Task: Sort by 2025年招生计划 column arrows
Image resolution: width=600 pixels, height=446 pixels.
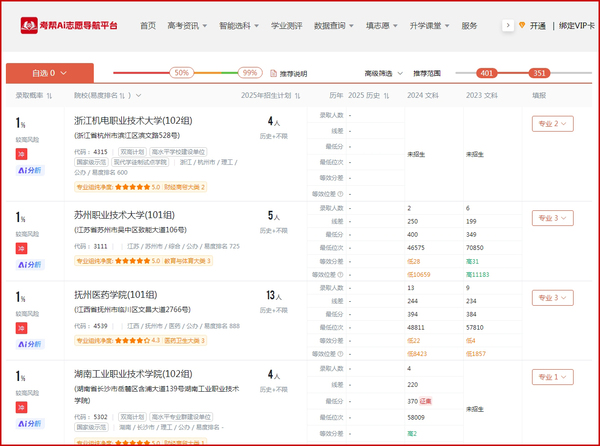Action: click(295, 95)
